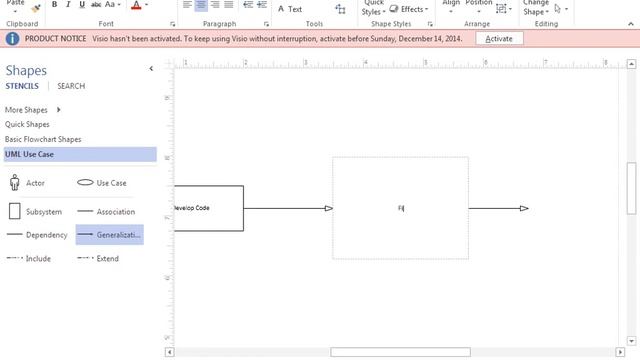
Task: Click the vertical scrollbar up arrow
Action: [x=631, y=64]
